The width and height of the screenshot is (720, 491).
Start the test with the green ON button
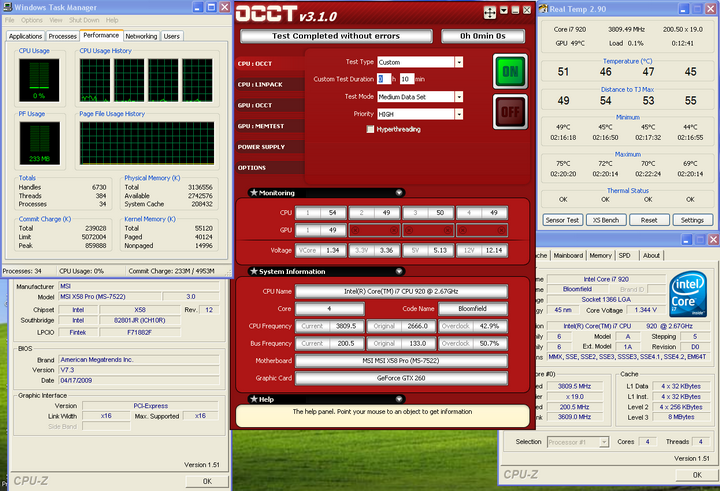point(510,71)
